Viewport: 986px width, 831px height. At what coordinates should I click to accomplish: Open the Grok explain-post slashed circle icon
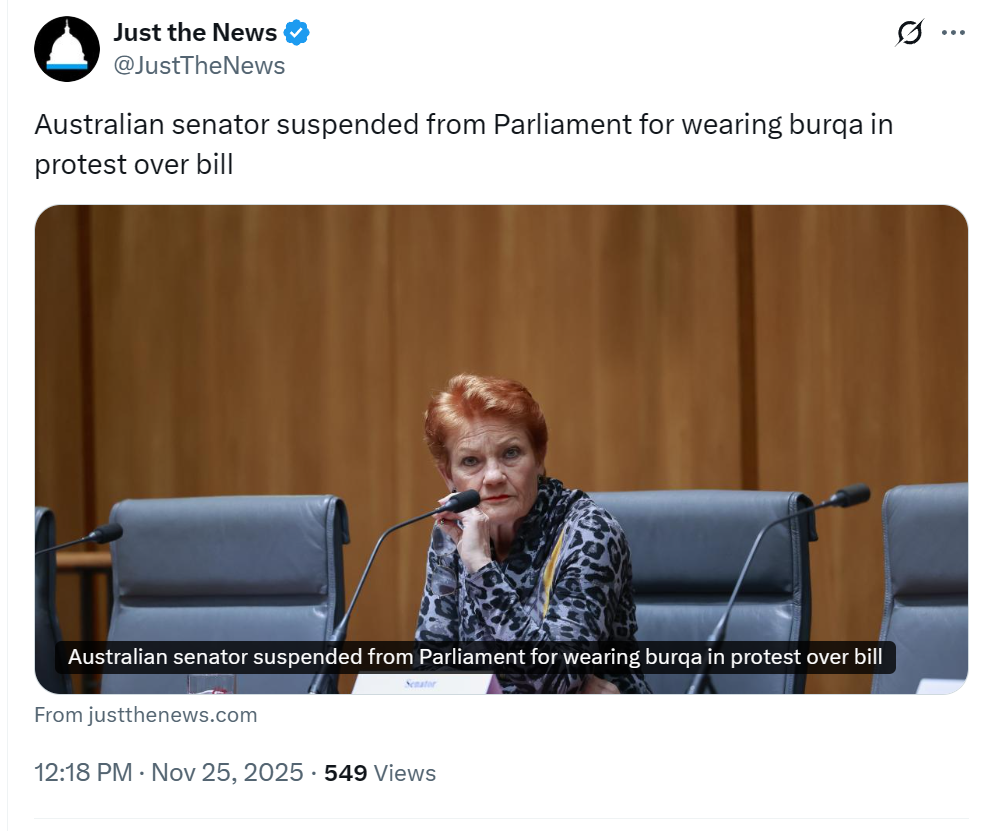pos(909,33)
